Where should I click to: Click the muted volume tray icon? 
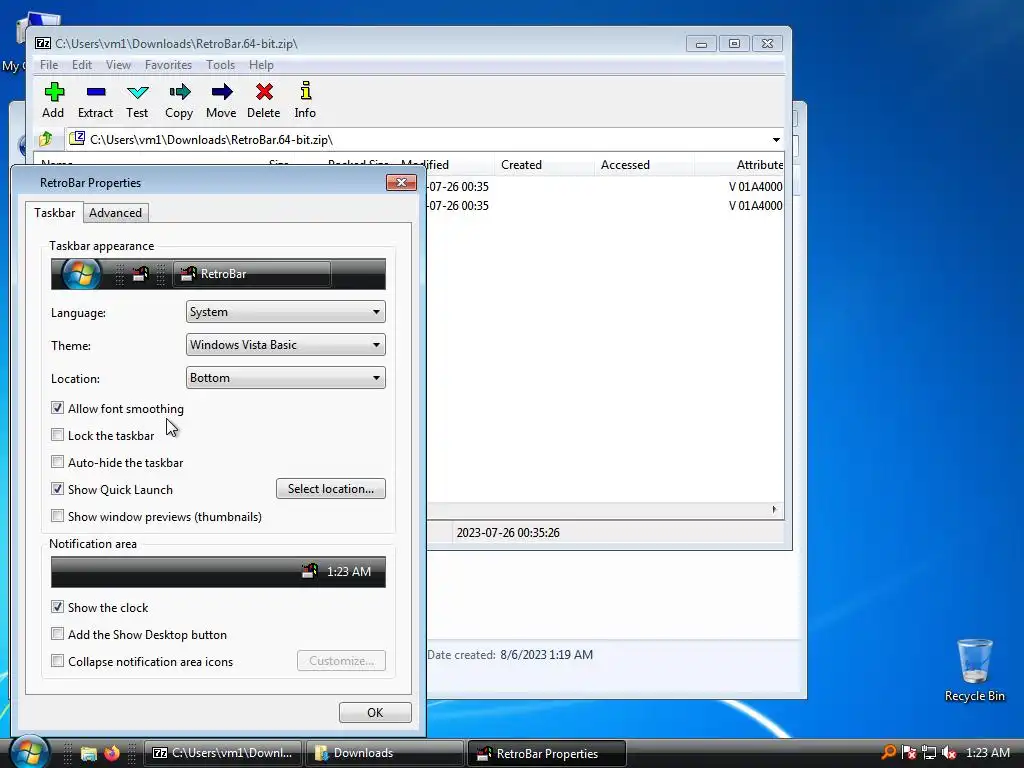(949, 753)
